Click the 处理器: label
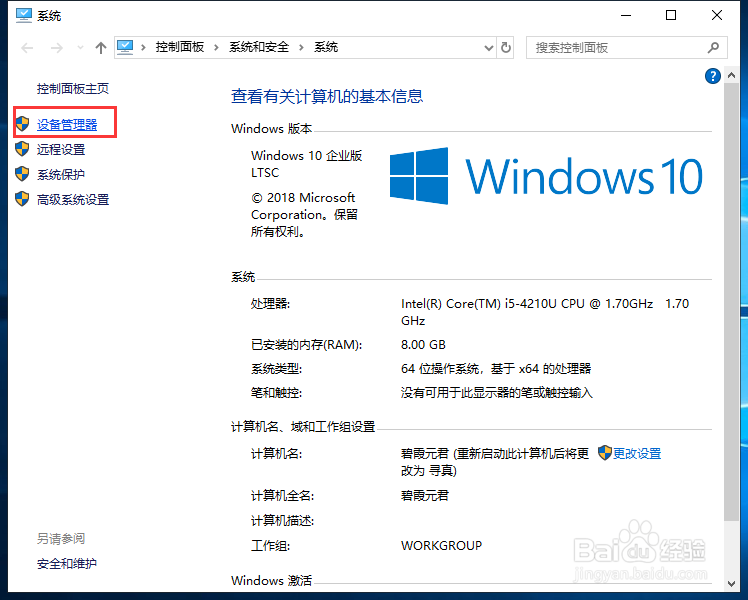Viewport: 748px width, 600px height. pos(270,304)
